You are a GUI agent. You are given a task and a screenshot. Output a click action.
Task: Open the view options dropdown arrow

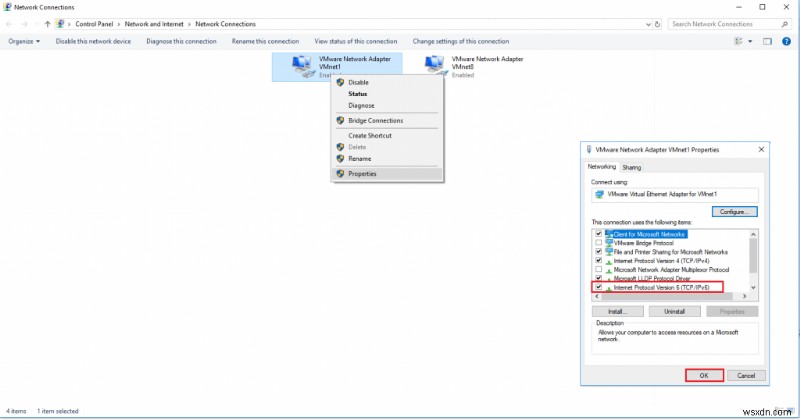(x=749, y=41)
